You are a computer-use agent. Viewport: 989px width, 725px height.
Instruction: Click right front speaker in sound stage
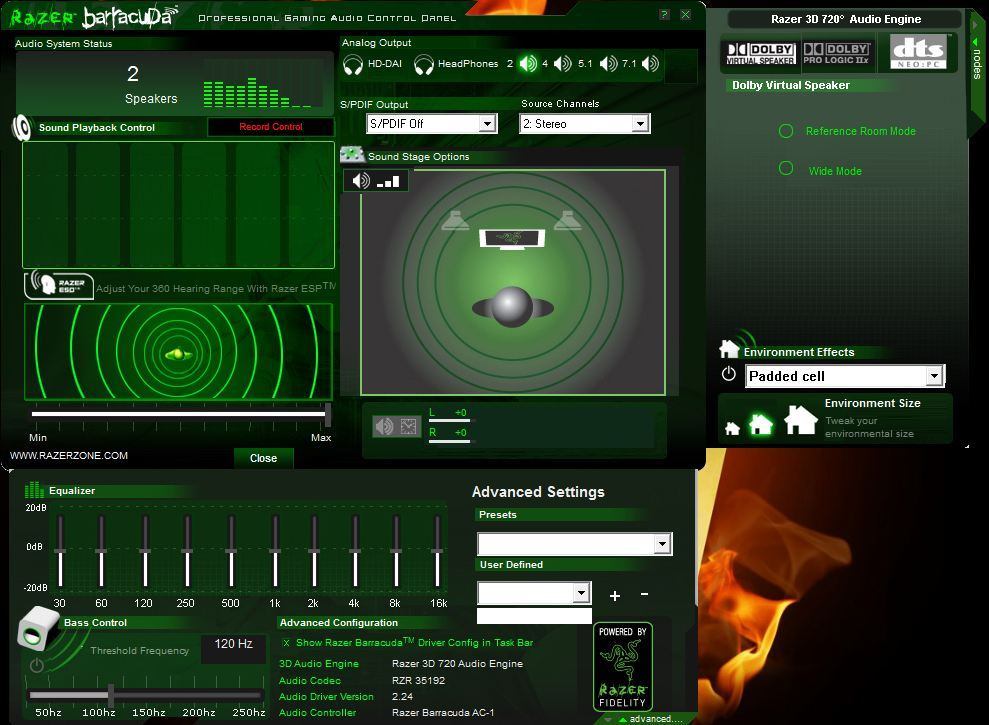tap(568, 220)
